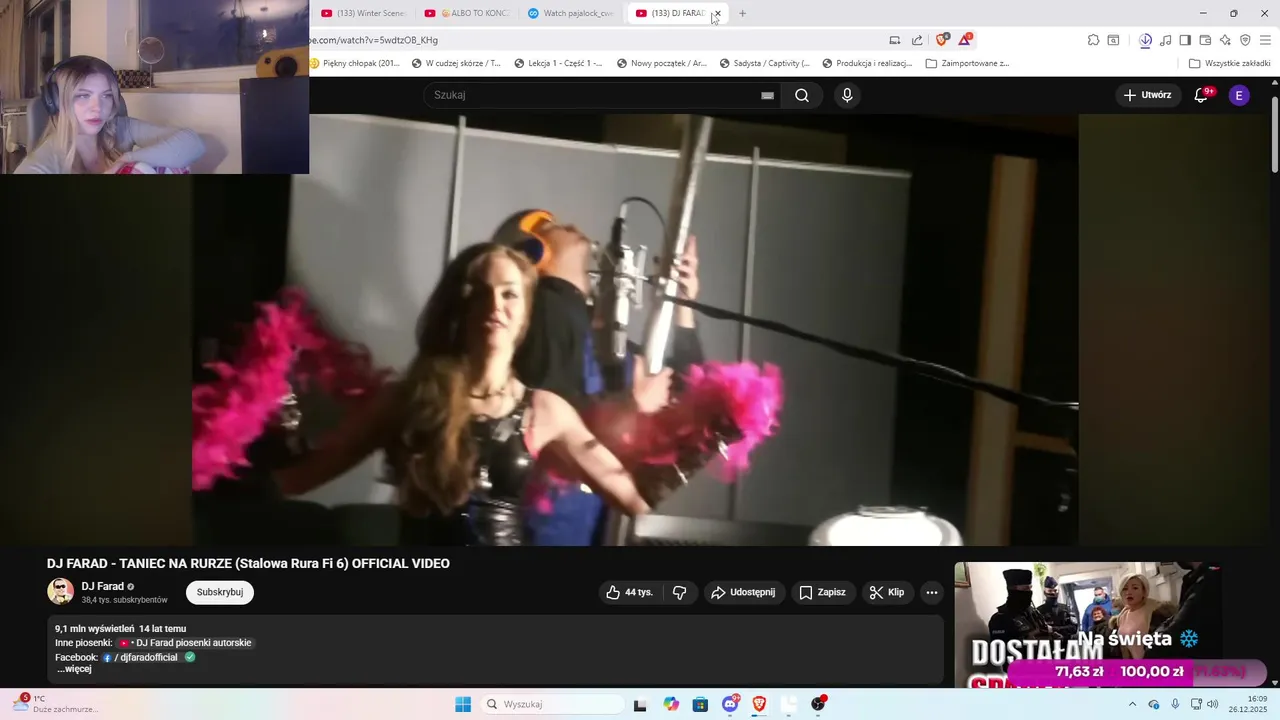Viewport: 1280px width, 720px height.
Task: Open the Lekcja 1 - Część 1 bookmark
Action: tap(558, 63)
